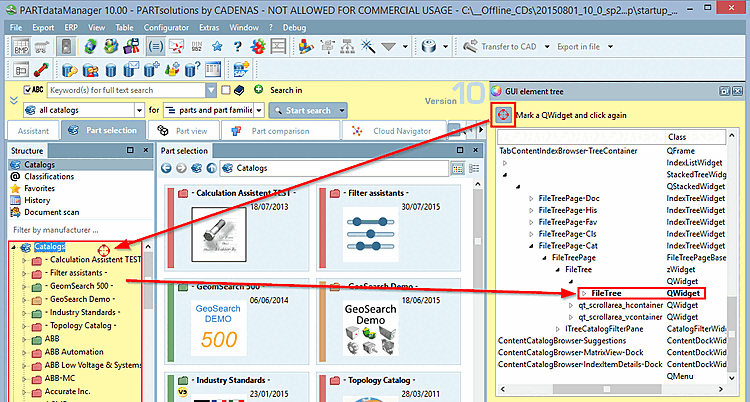Viewport: 750px width, 402px height.
Task: Click the database with envelope icon
Action: tap(131, 70)
